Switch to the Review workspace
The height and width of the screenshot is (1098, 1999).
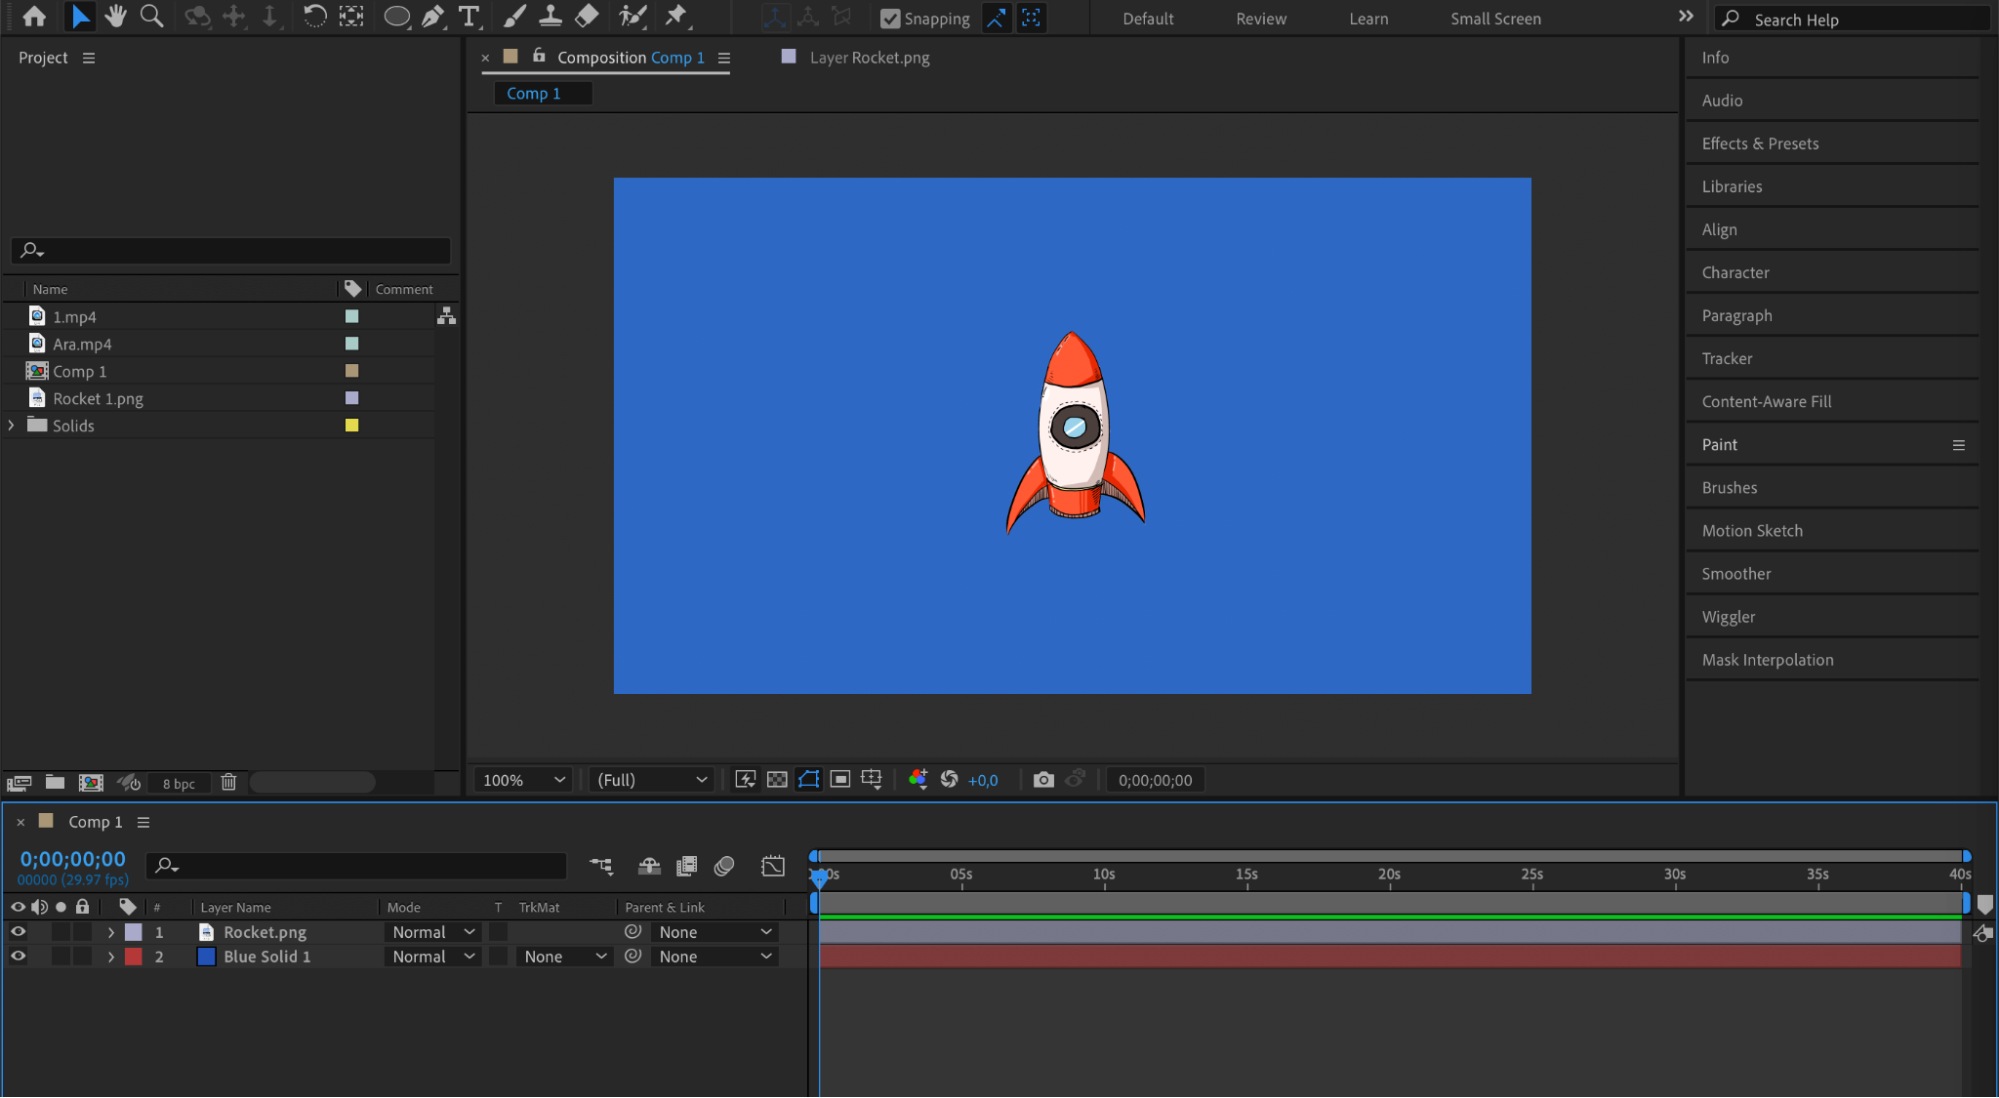click(1260, 19)
